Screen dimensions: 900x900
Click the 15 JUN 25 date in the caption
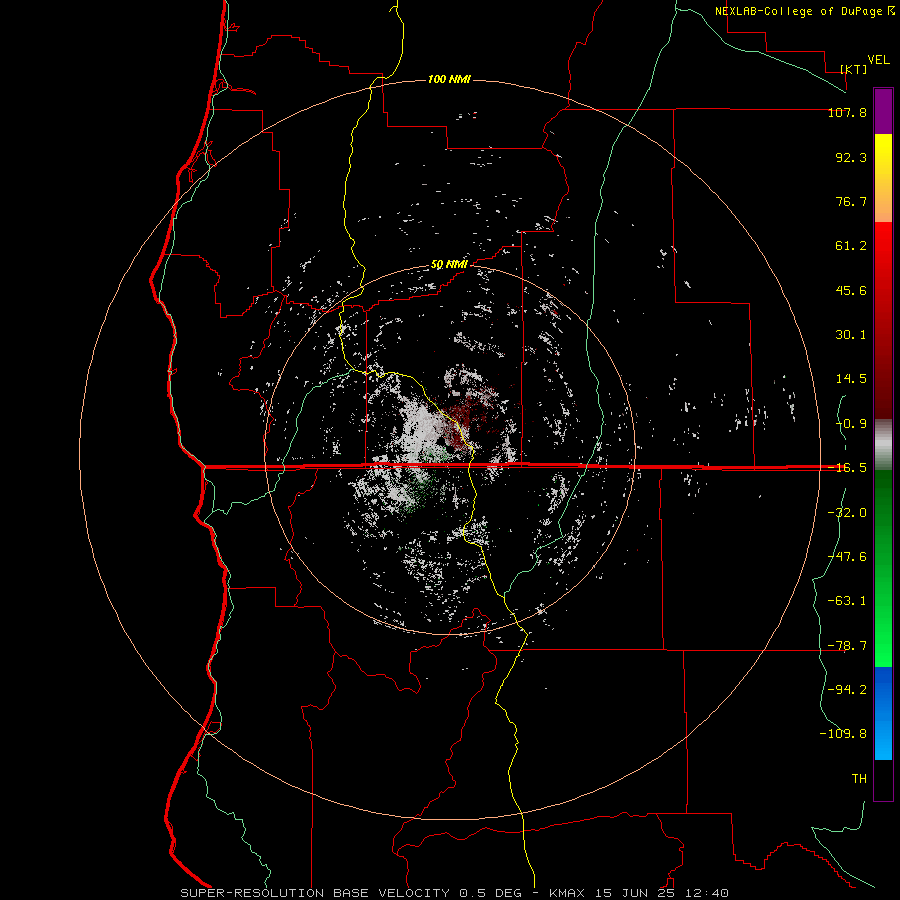point(634,893)
